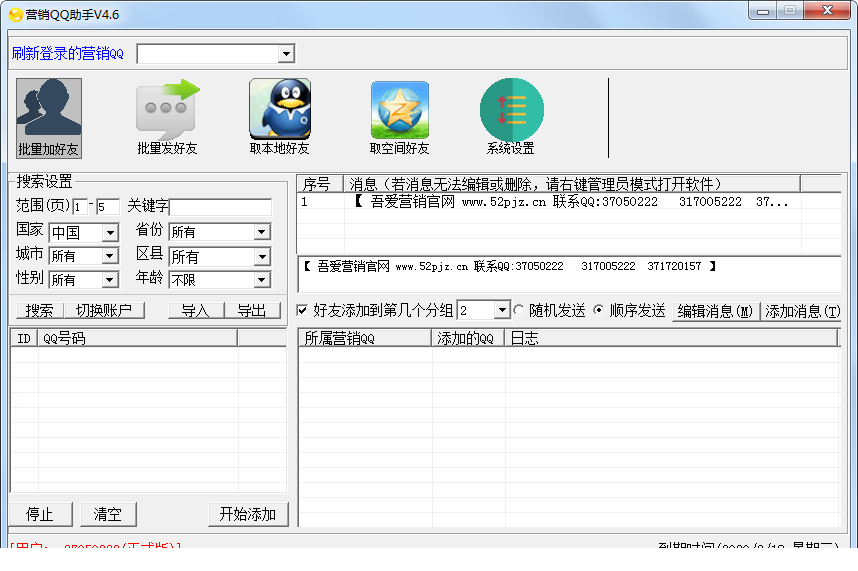Click the 刷新登录的营销QQ link

(68, 54)
